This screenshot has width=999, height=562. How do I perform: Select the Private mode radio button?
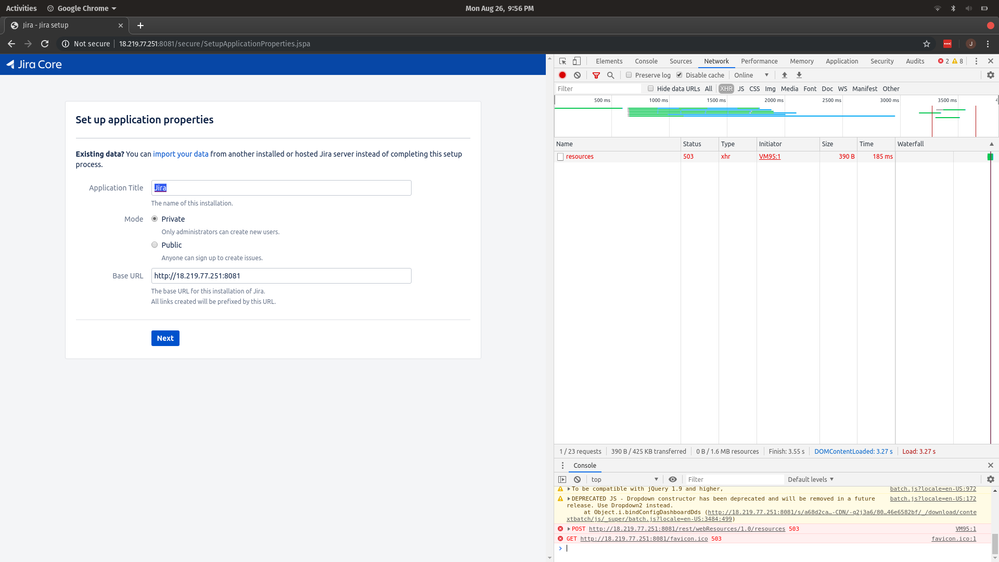tap(154, 219)
